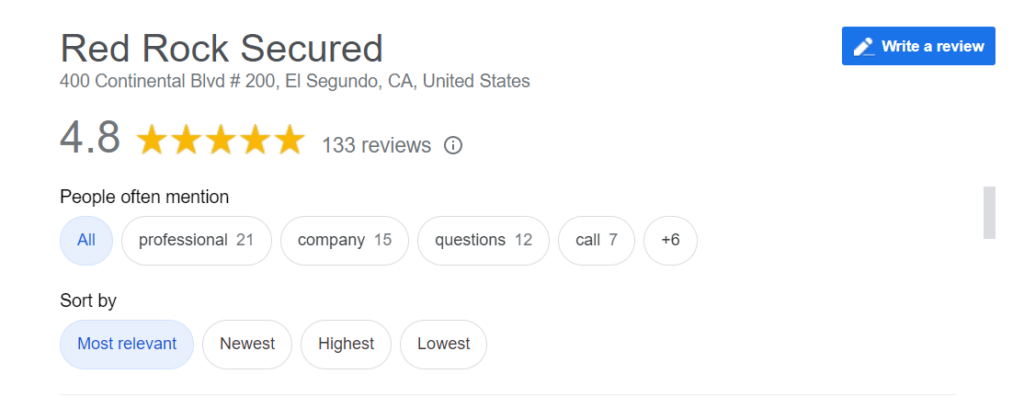Click the vertical scrollbar thumb on the right
1024x408 pixels.
click(989, 212)
